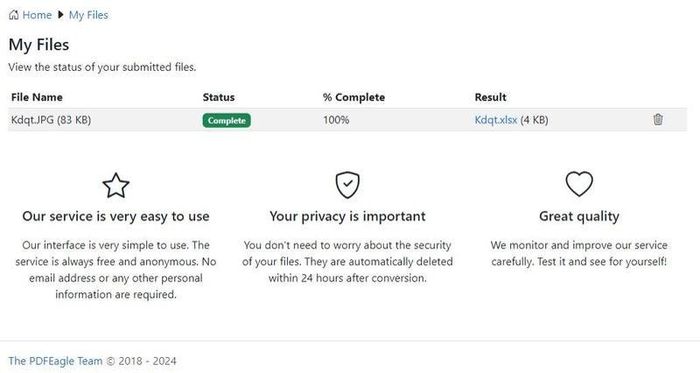Viewport: 700px width, 373px height.
Task: Click the My Files page heading
Action: pos(39,45)
